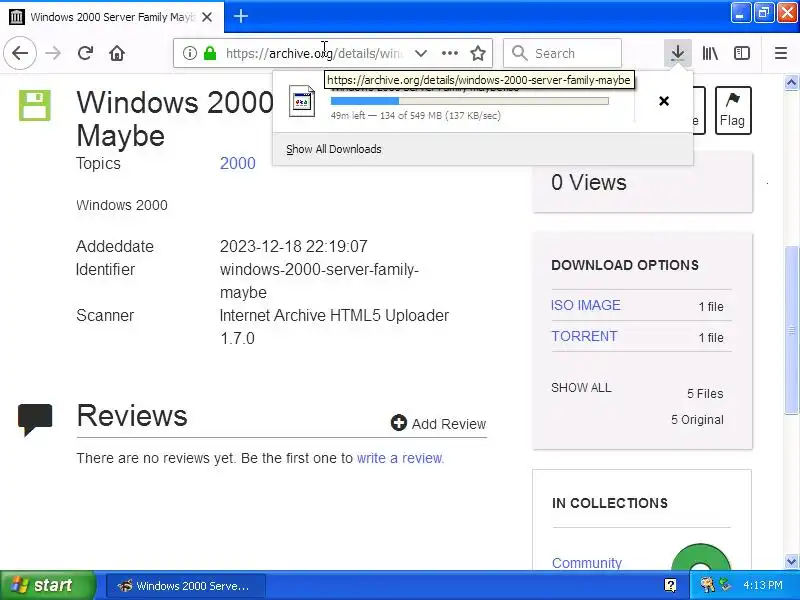Viewport: 800px width, 600px height.
Task: Open the Library toolbar icon
Action: coord(710,53)
